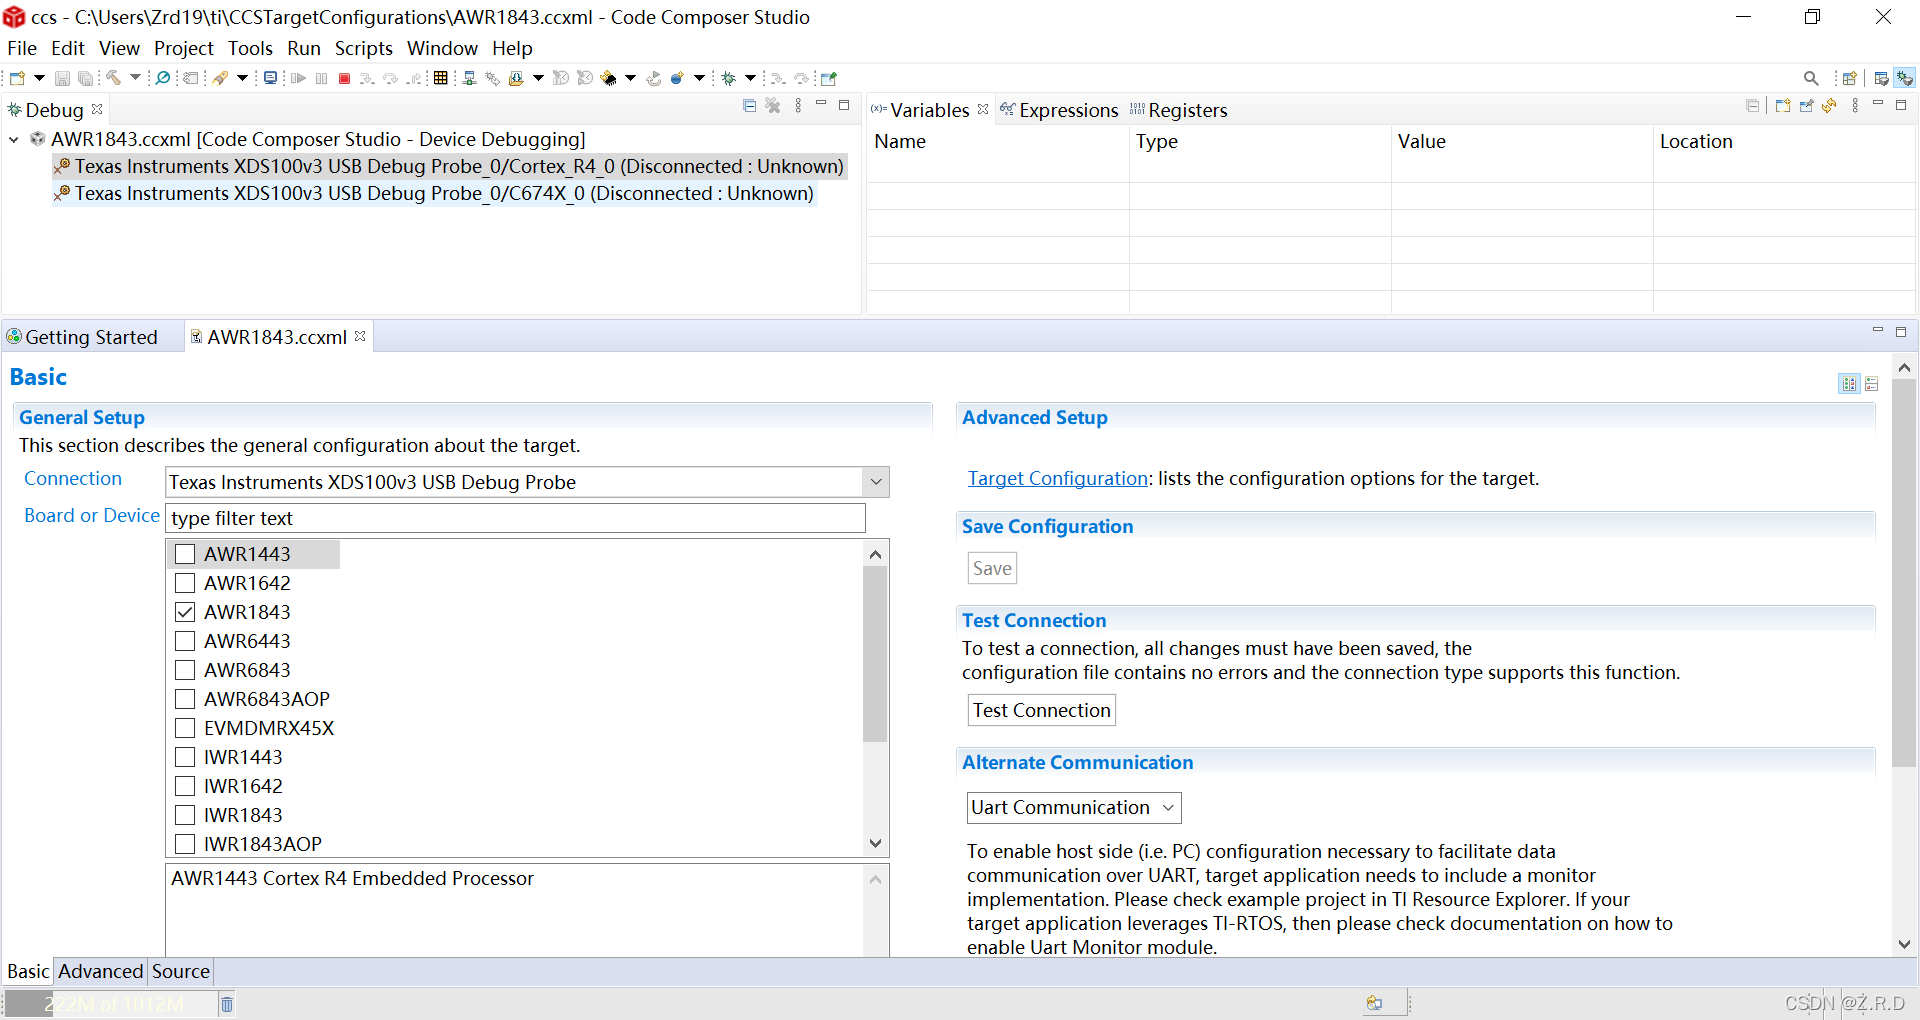Open the rocket flash dropdown arrow
The image size is (1920, 1020).
point(242,78)
